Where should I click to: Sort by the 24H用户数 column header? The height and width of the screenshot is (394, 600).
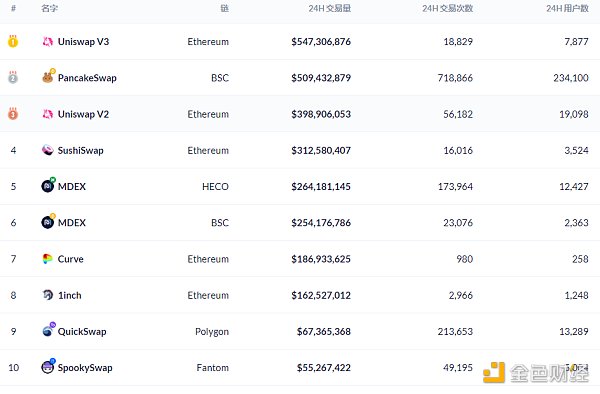click(x=567, y=8)
